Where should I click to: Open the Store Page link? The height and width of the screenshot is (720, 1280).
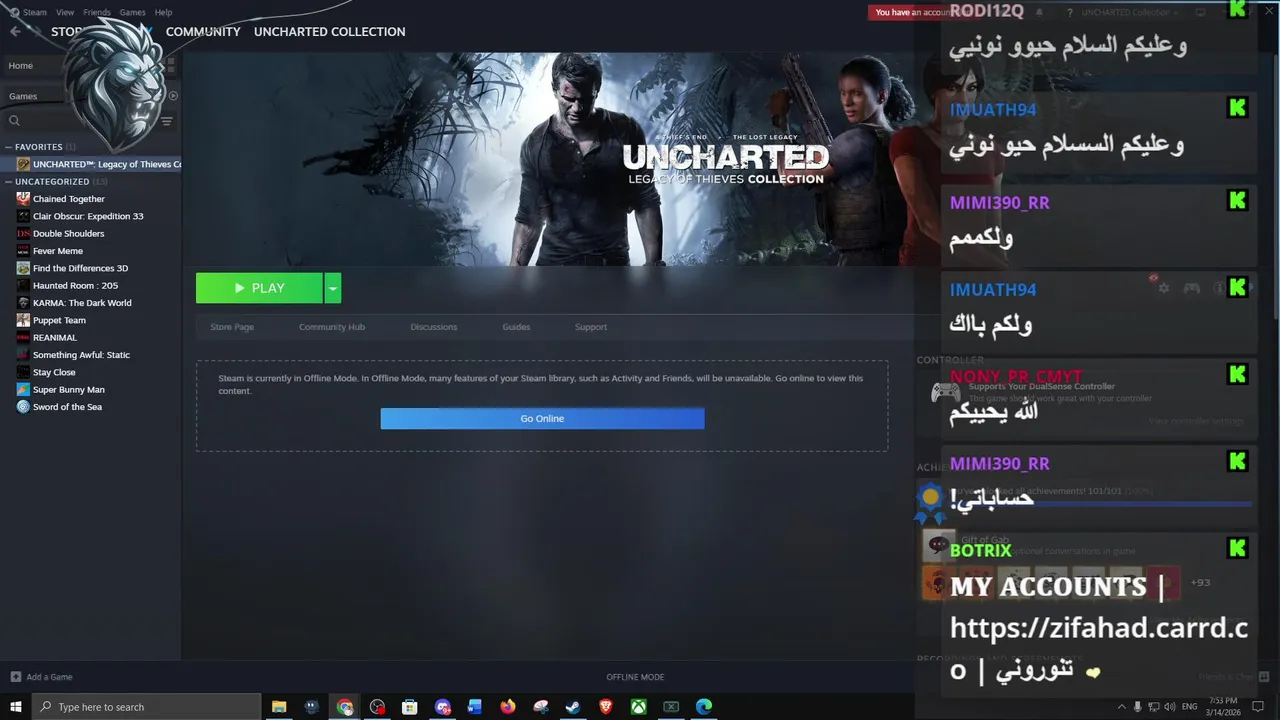click(x=232, y=327)
